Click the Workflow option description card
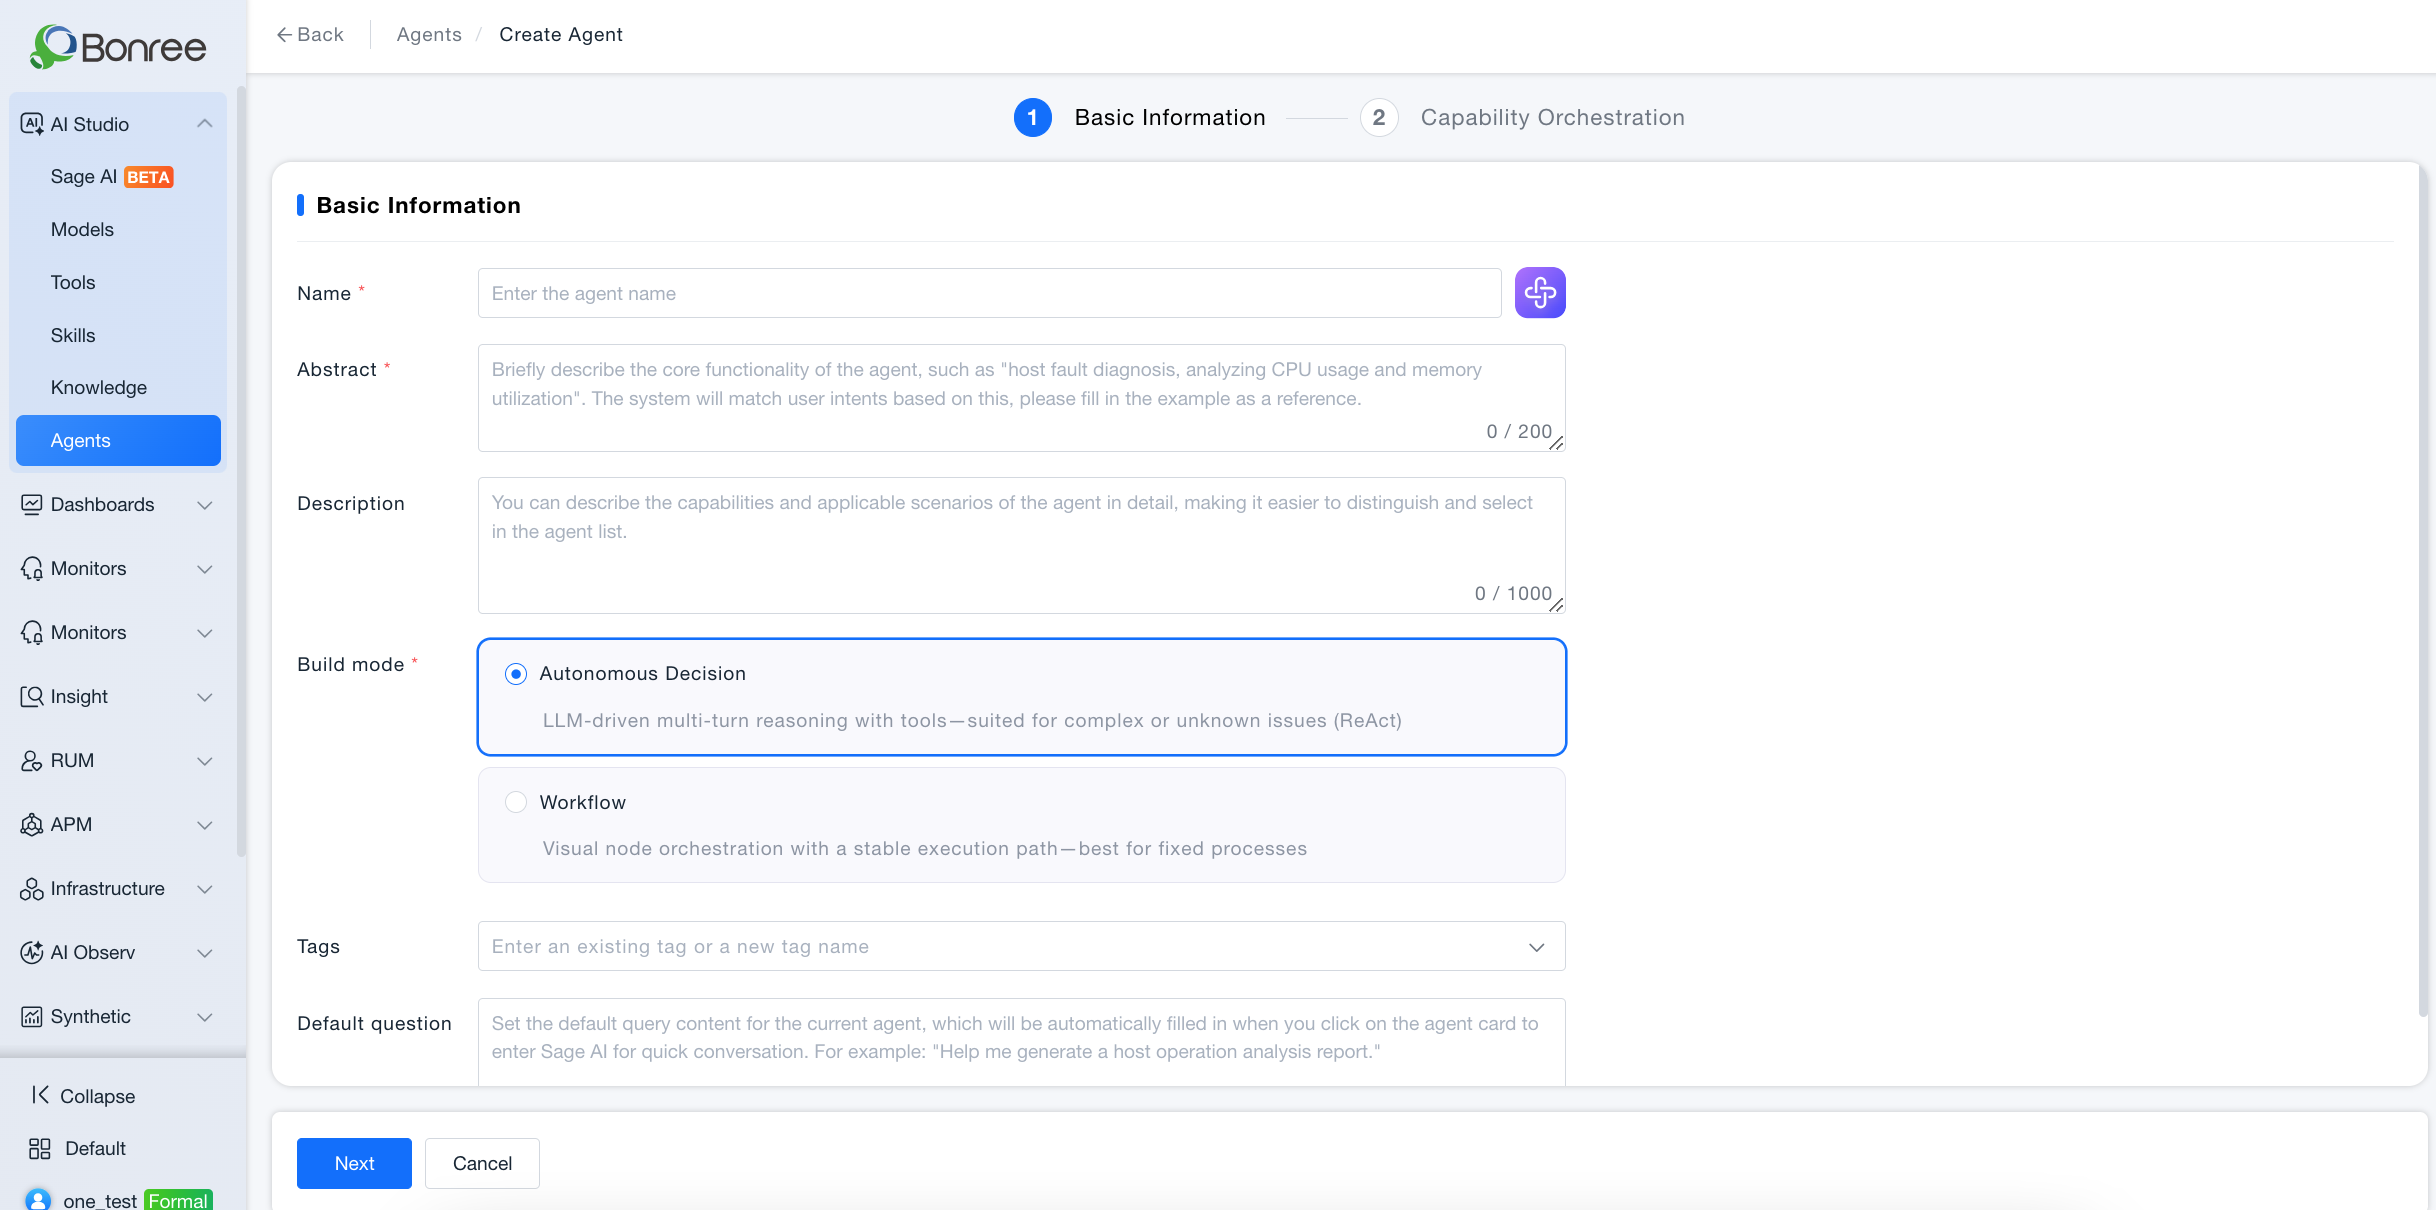The height and width of the screenshot is (1210, 2436). [1021, 825]
